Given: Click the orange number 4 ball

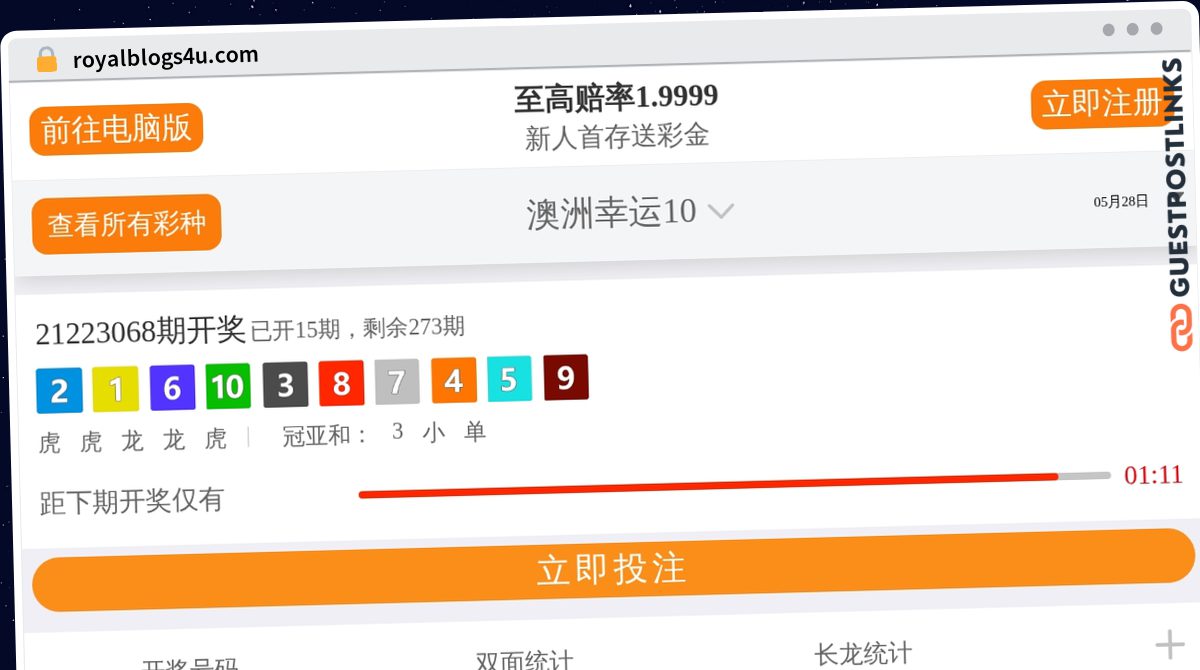Looking at the screenshot, I should point(454,380).
